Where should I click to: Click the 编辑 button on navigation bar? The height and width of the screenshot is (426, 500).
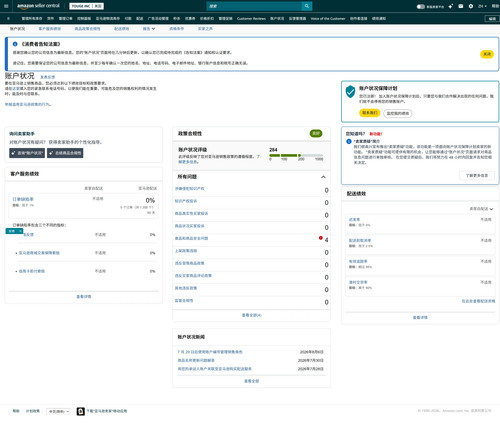[x=492, y=19]
